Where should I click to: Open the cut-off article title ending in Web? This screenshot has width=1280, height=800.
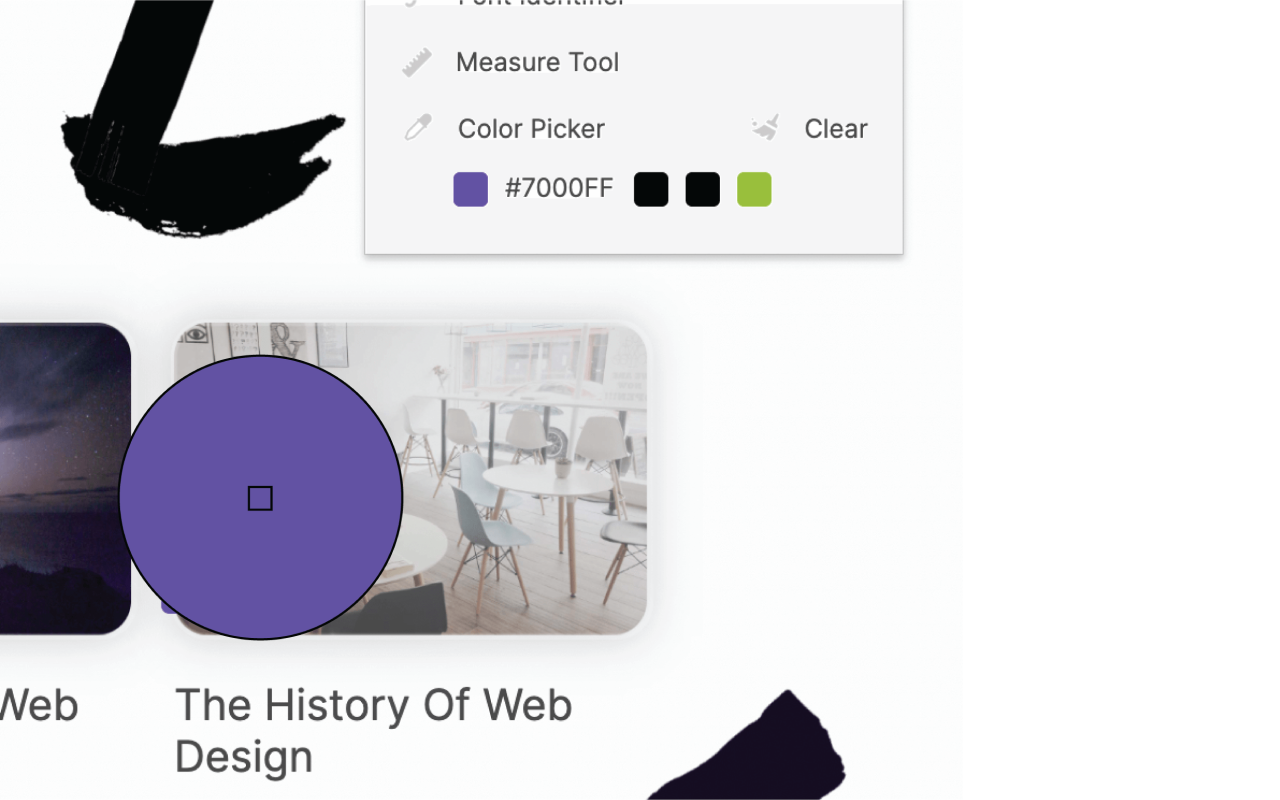coord(39,706)
